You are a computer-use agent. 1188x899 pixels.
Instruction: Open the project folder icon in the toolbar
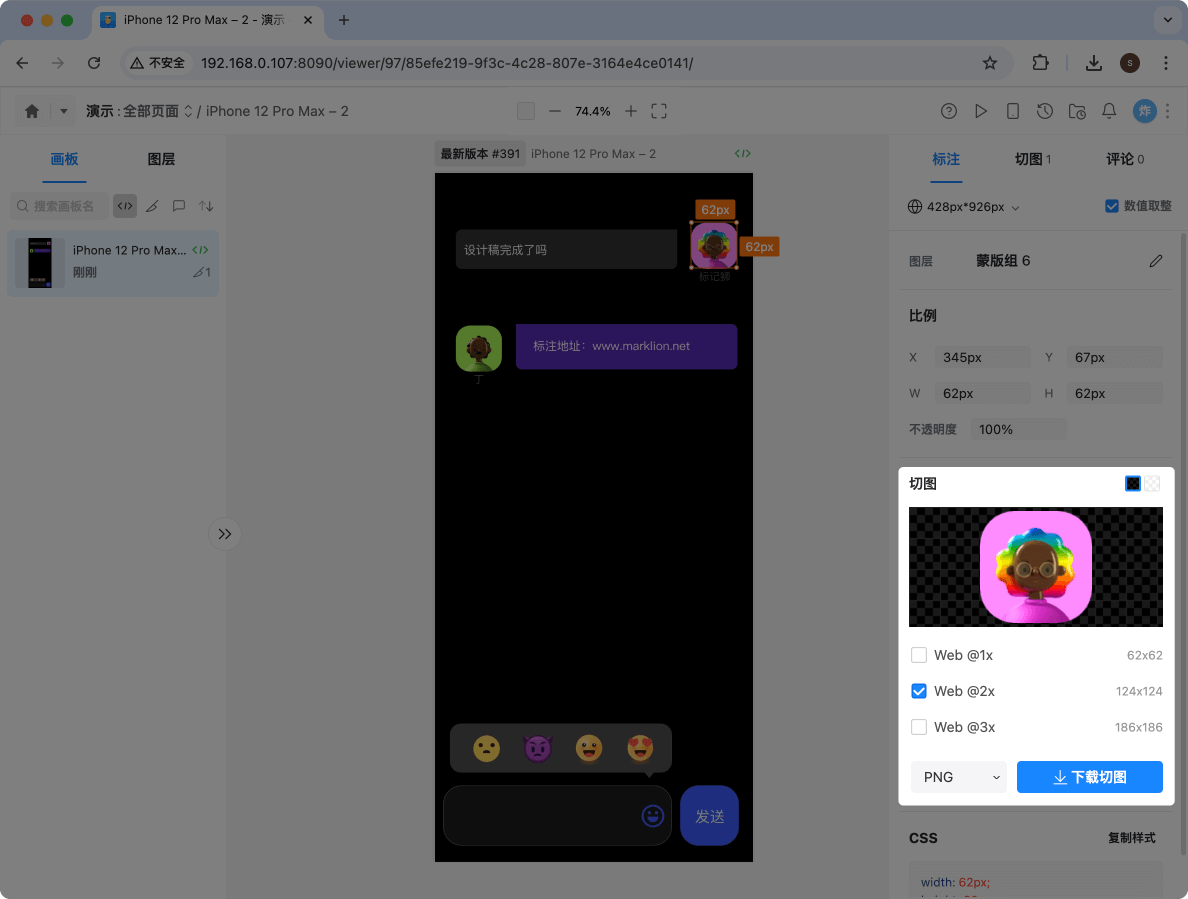click(x=1077, y=111)
